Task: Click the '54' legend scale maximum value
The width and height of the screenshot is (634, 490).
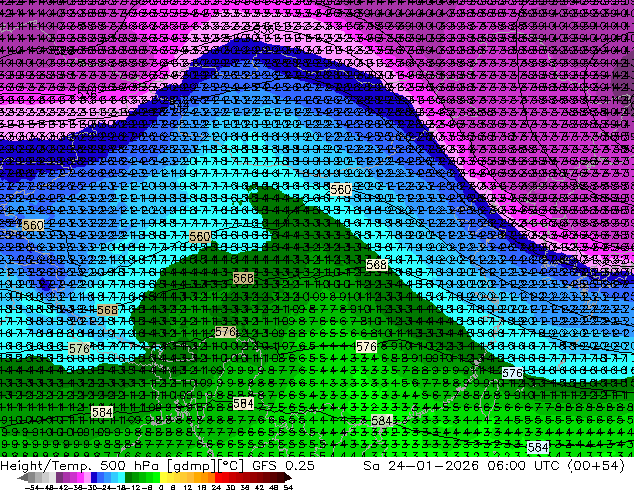Action: click(288, 487)
